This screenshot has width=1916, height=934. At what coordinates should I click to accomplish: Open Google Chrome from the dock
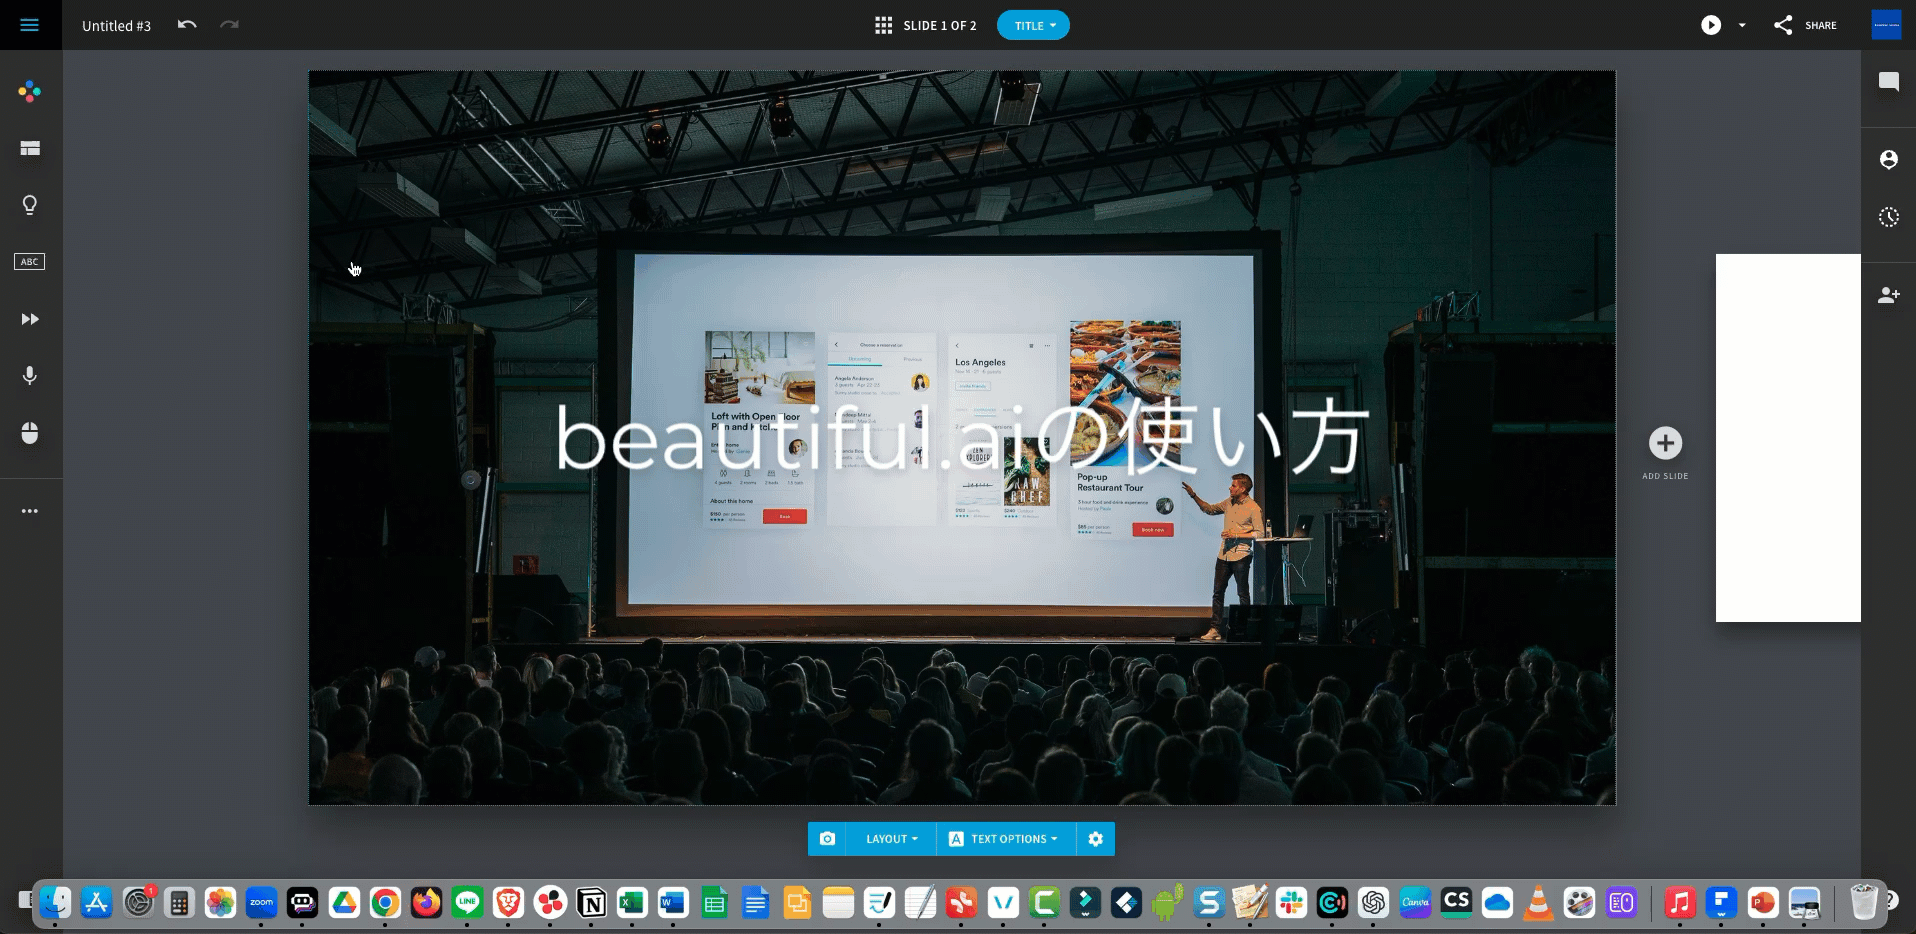click(x=385, y=903)
